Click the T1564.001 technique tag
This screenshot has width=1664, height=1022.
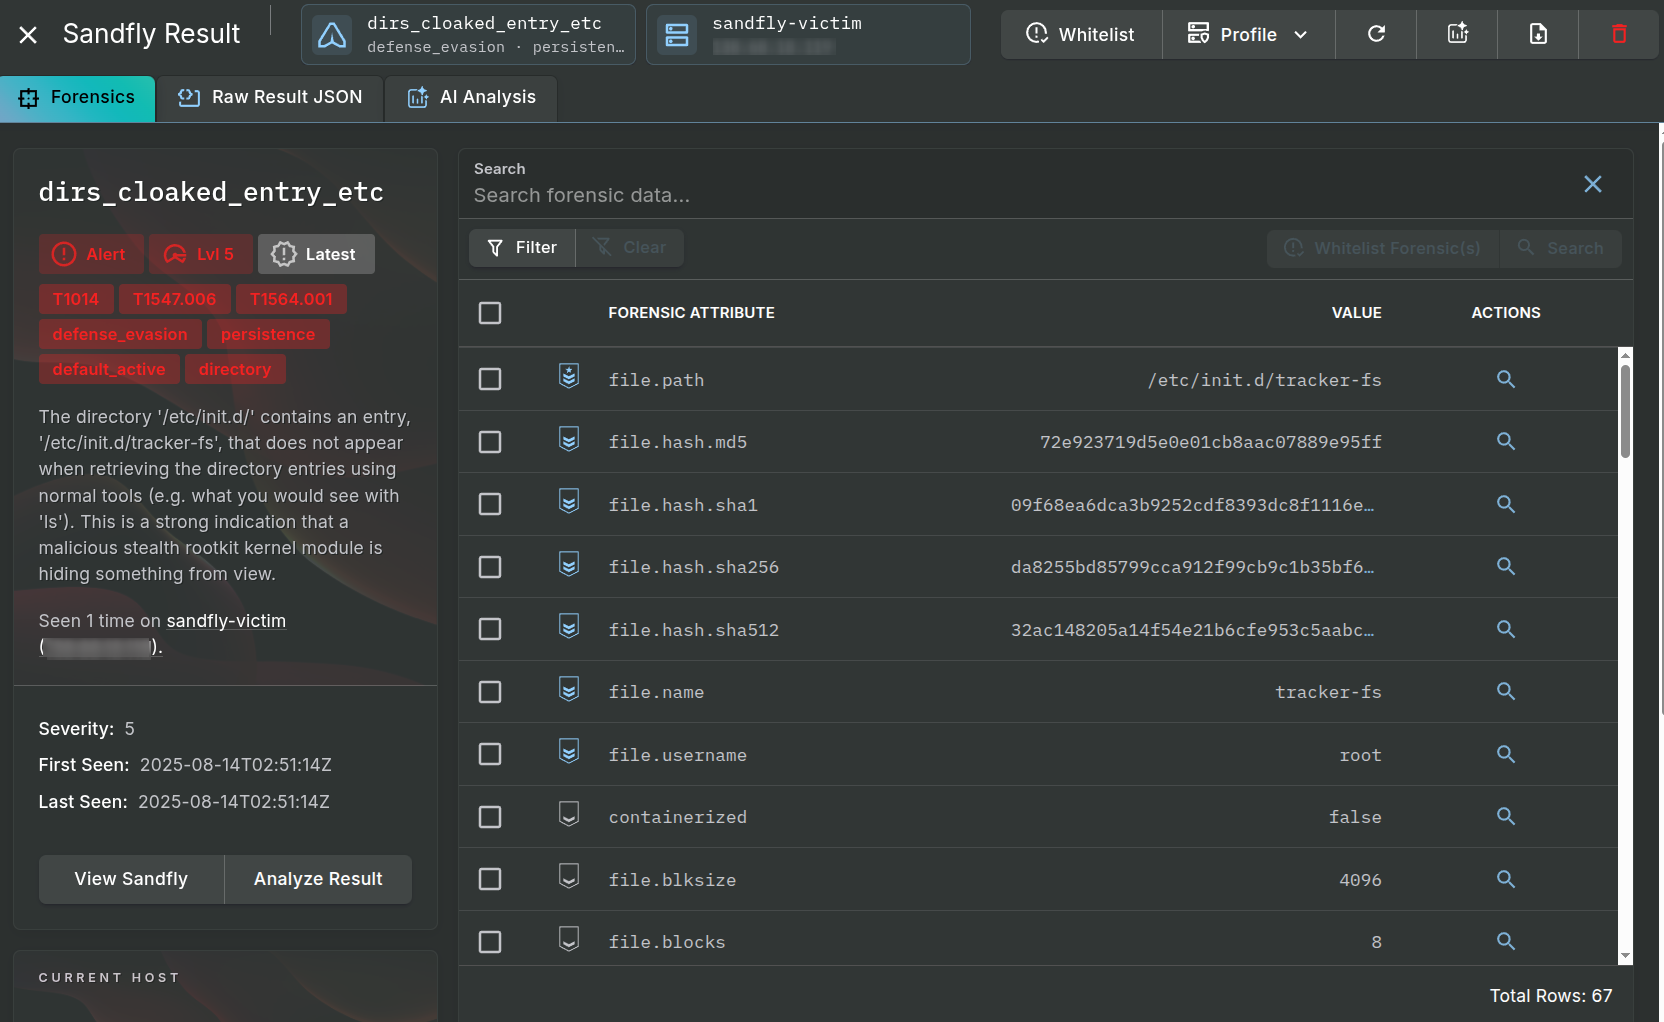pos(291,299)
